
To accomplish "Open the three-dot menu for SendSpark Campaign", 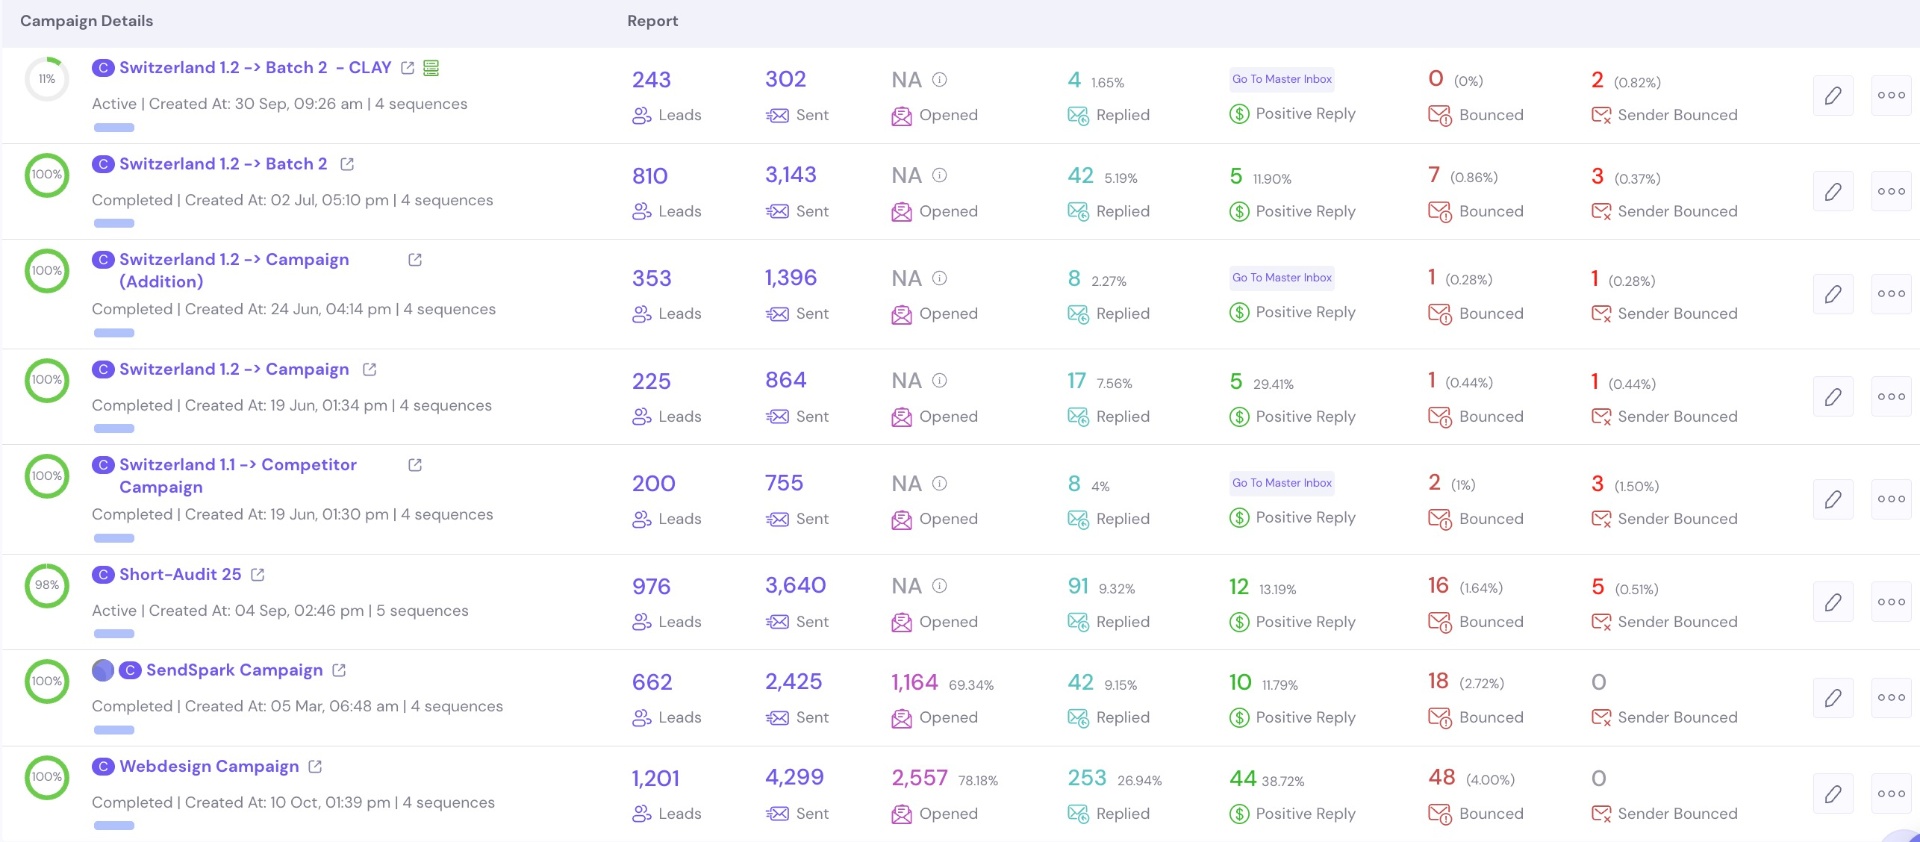I will pos(1891,698).
